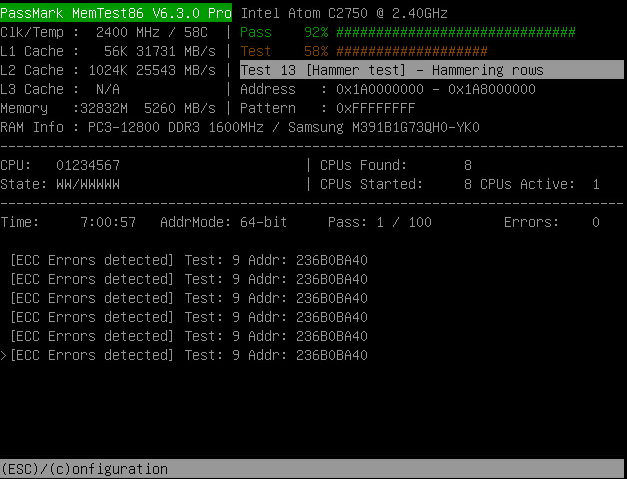Click the L1 Cache 56K 31731 MB/s line
627x479 pixels.
click(x=108, y=51)
